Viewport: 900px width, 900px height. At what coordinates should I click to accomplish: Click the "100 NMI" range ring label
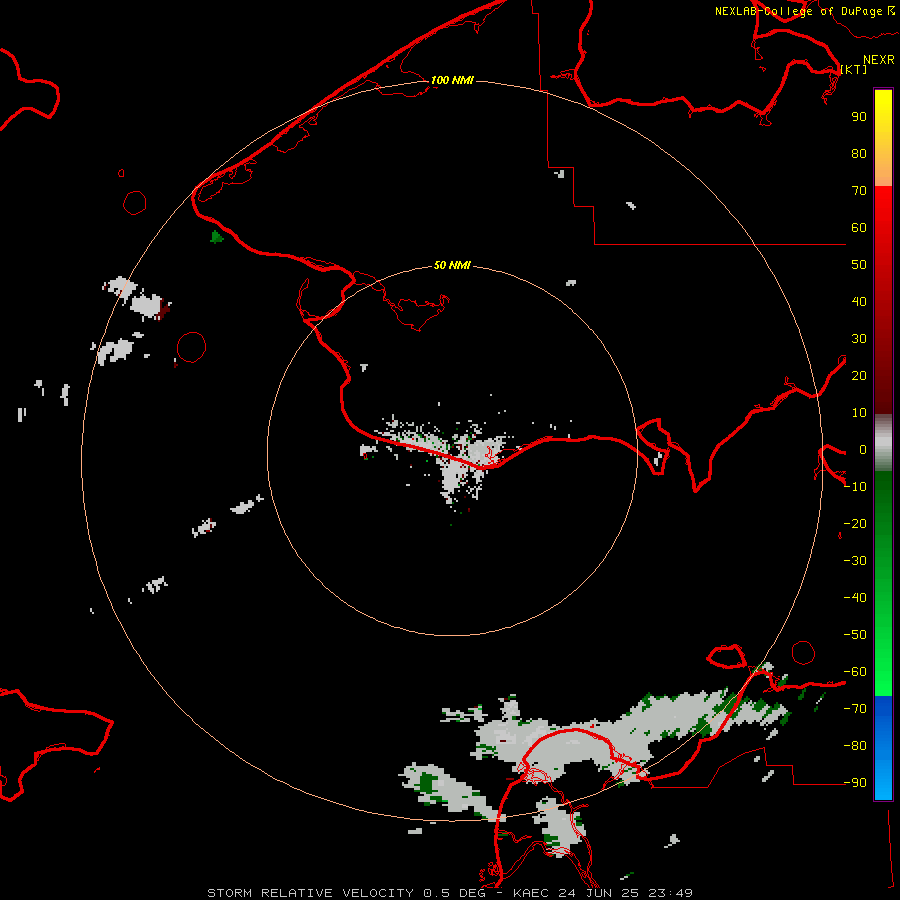point(452,80)
